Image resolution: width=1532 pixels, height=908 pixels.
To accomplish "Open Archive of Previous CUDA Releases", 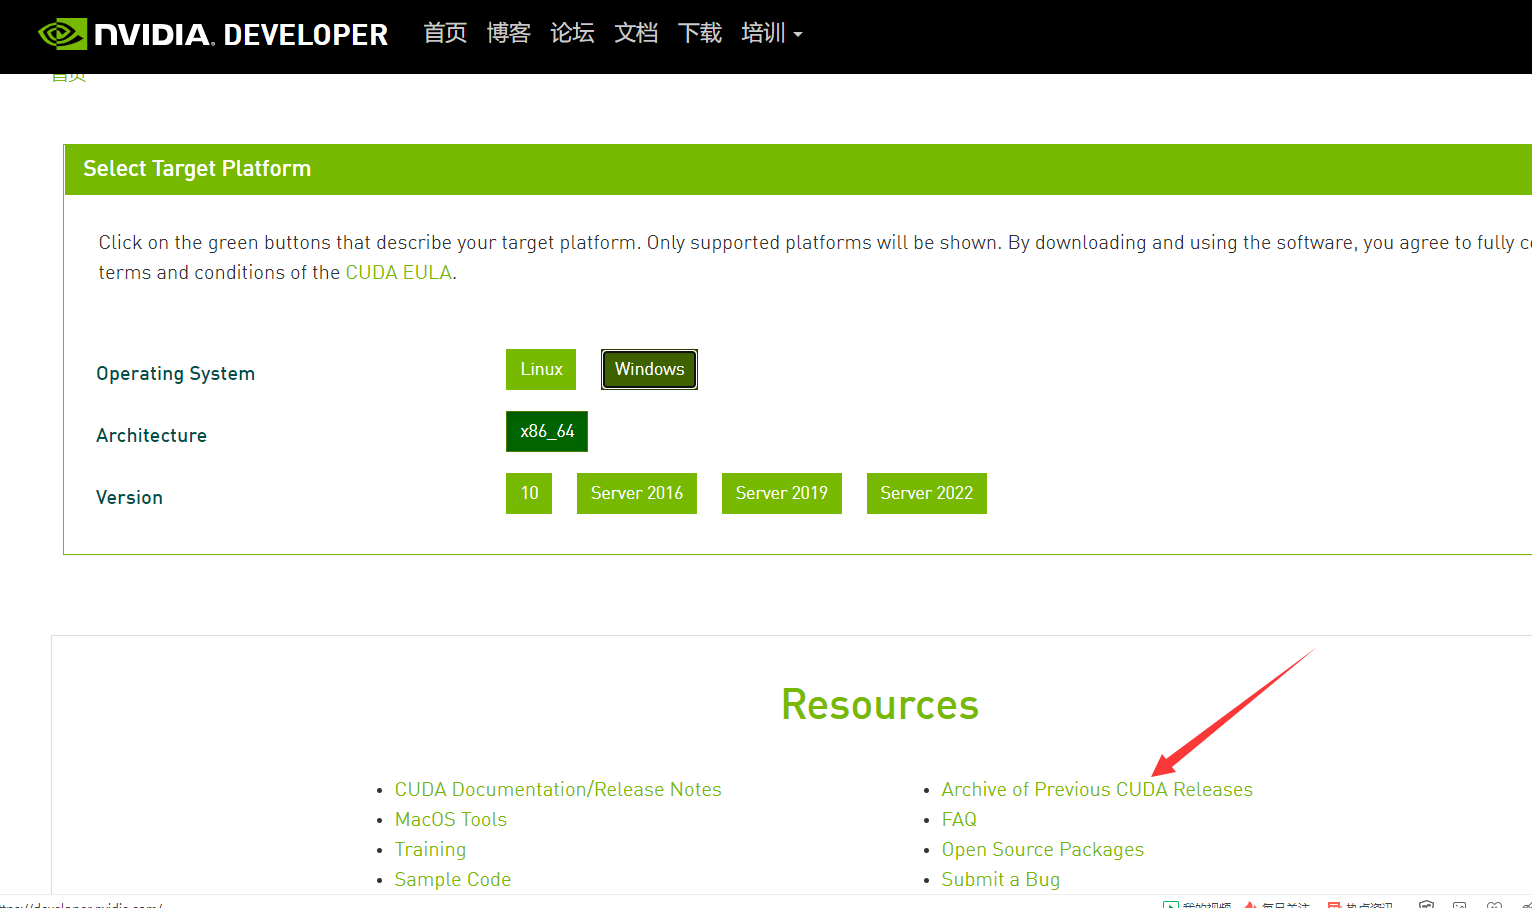I will tap(1097, 789).
